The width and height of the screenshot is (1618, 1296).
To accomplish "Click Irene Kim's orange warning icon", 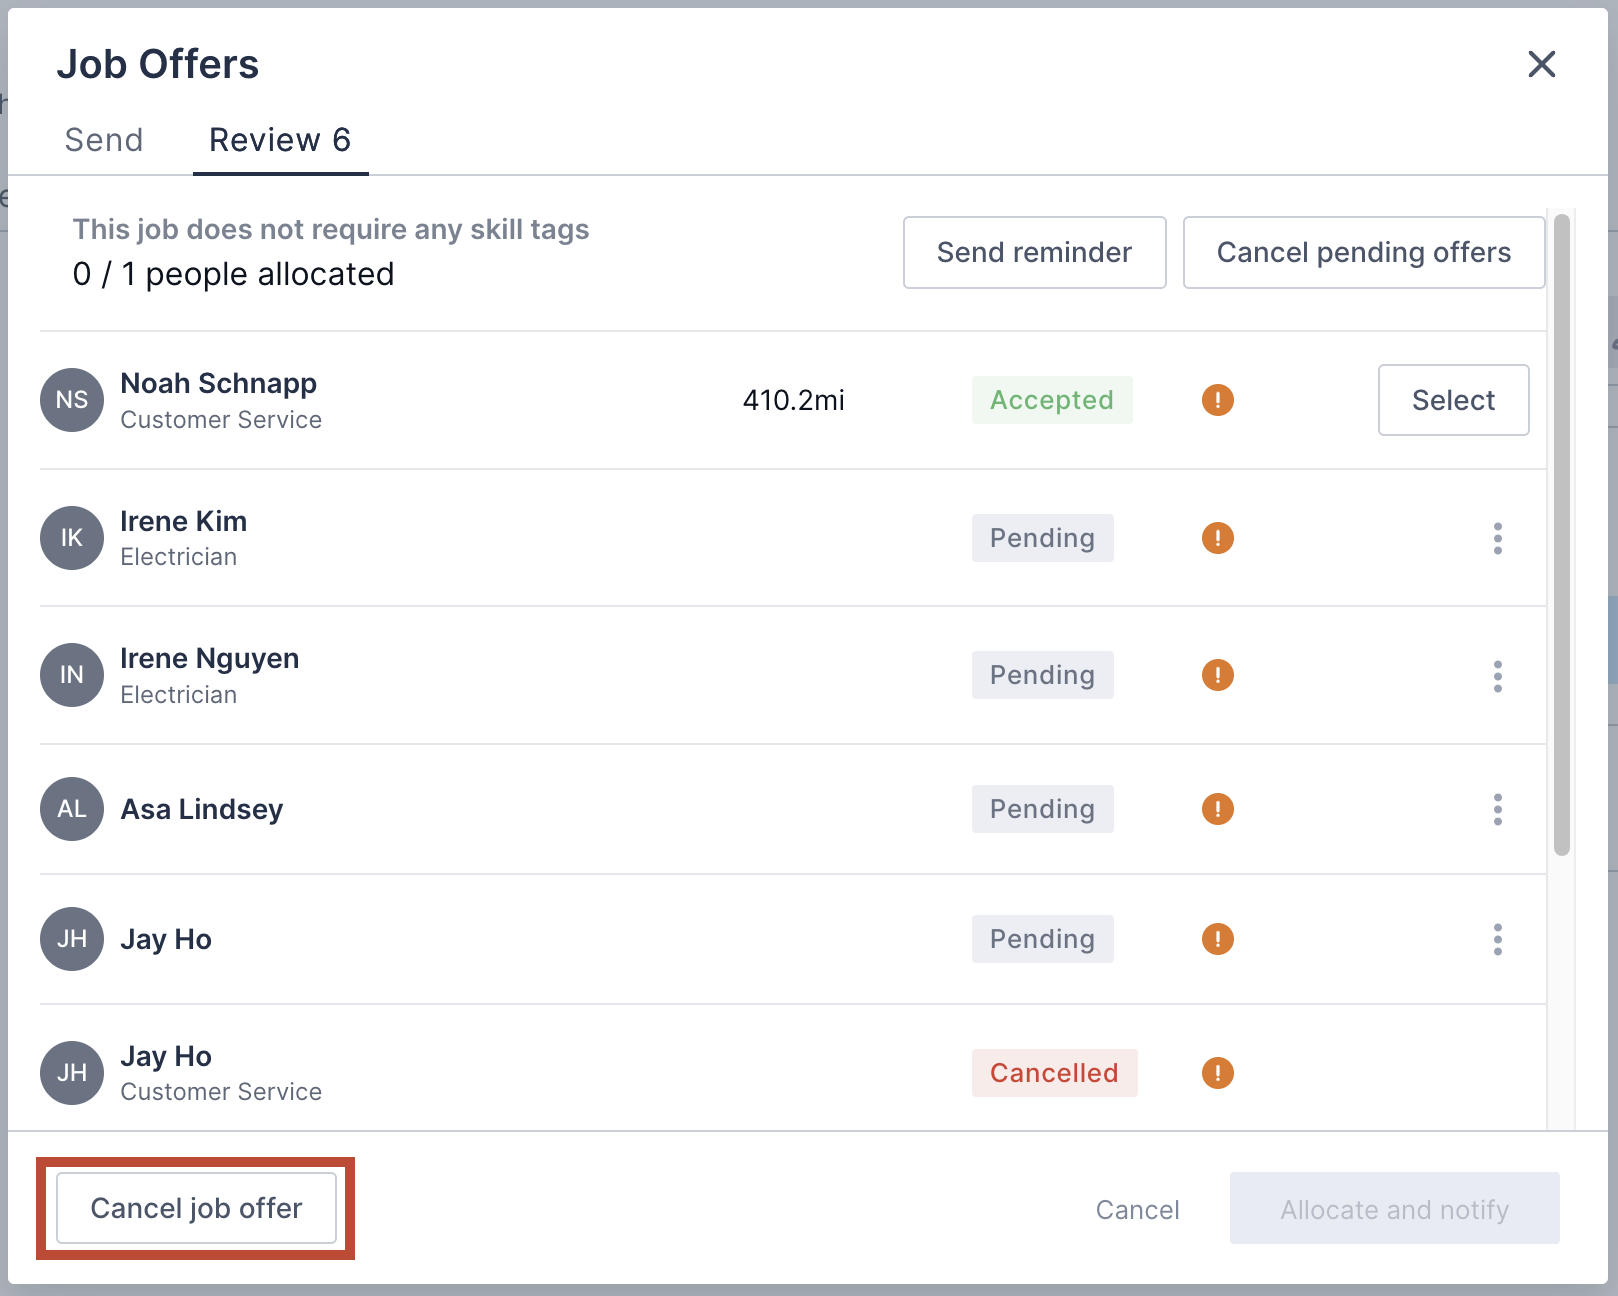I will pos(1217,538).
